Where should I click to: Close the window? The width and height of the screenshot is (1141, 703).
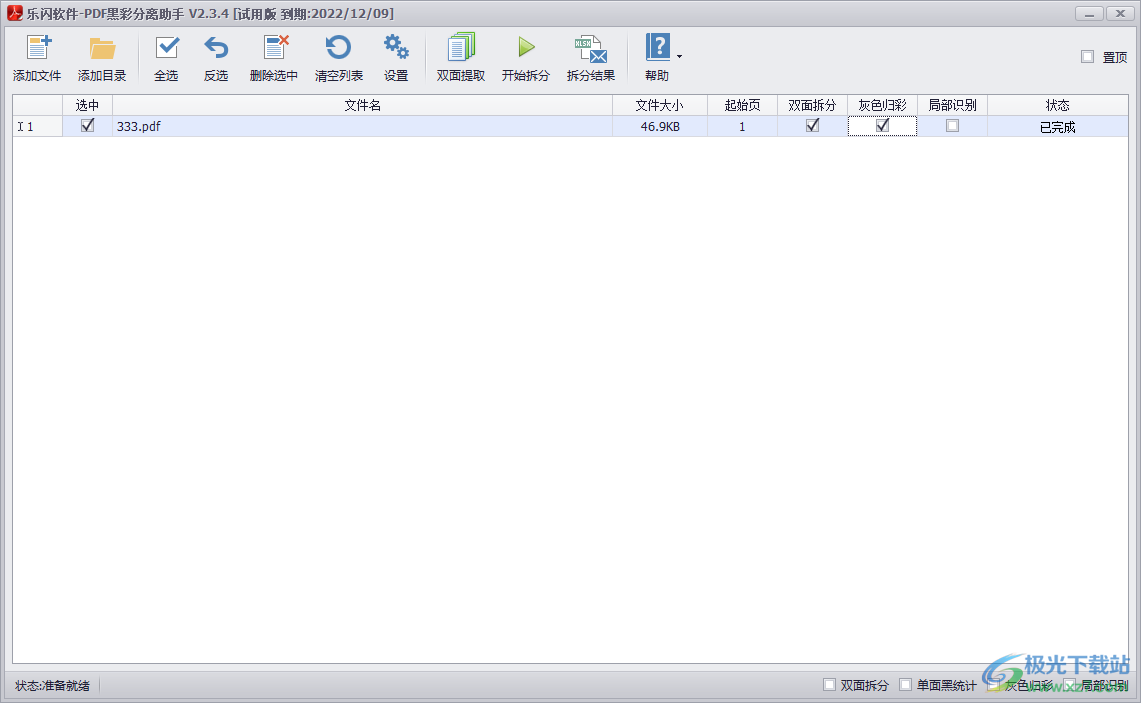coord(1120,14)
